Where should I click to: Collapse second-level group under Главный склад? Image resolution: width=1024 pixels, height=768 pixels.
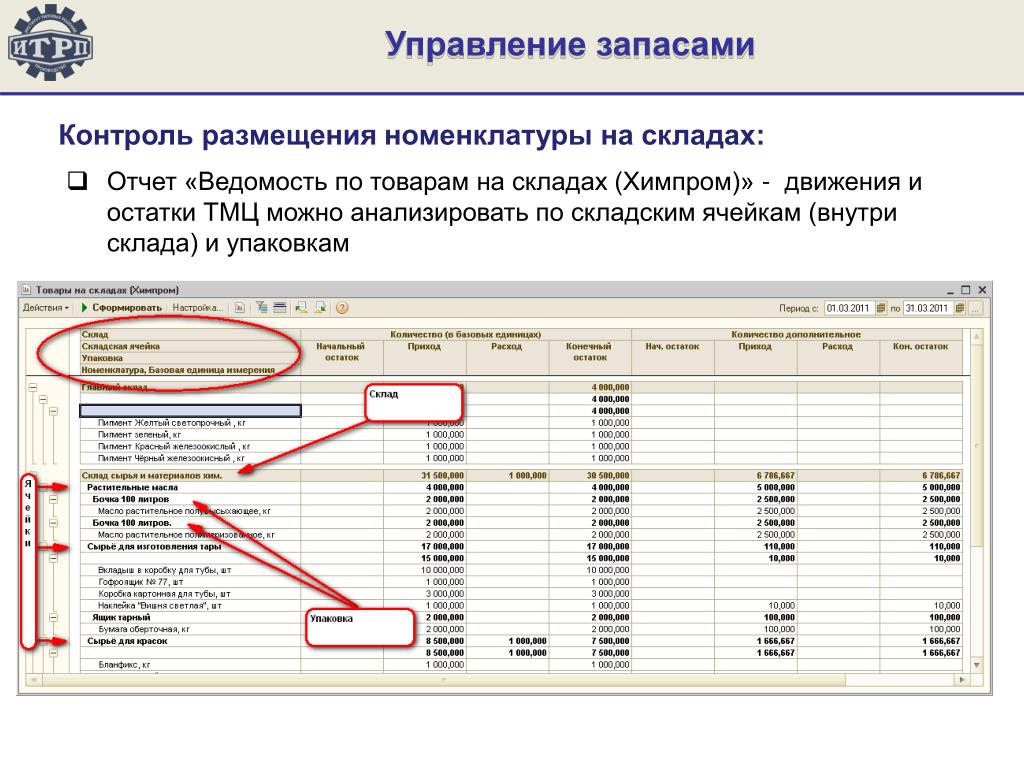[x=43, y=399]
